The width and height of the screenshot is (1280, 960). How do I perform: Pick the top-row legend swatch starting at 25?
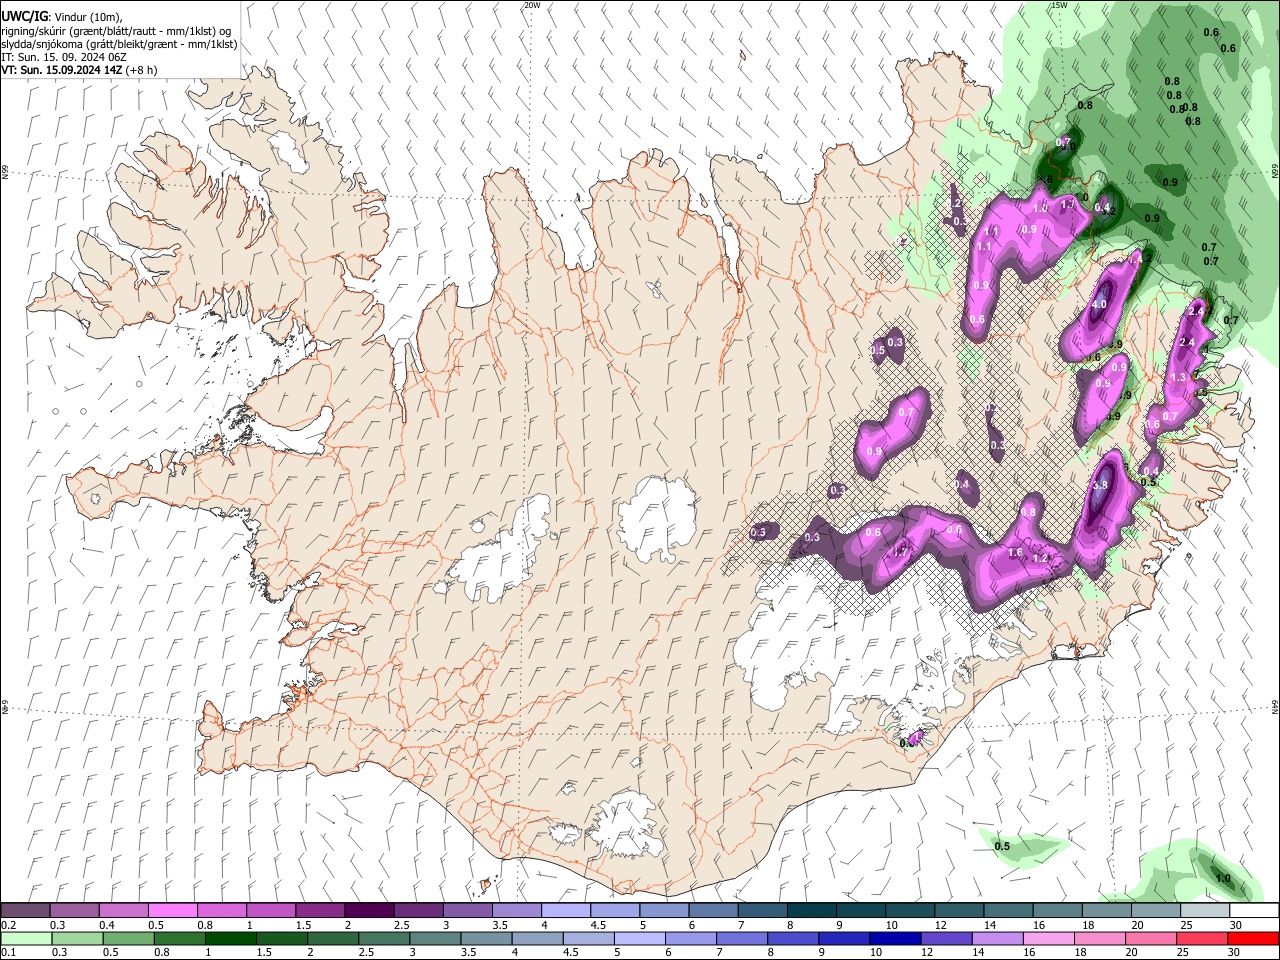point(1204,910)
